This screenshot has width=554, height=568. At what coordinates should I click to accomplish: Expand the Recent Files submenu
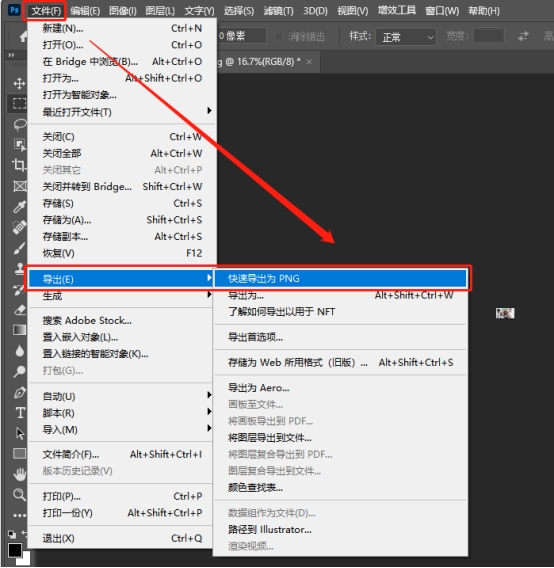(122, 112)
